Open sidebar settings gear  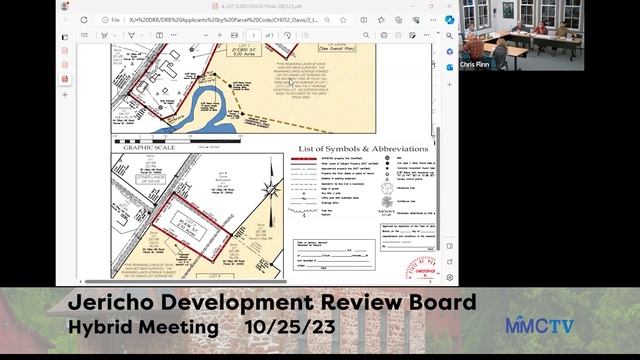(x=449, y=278)
